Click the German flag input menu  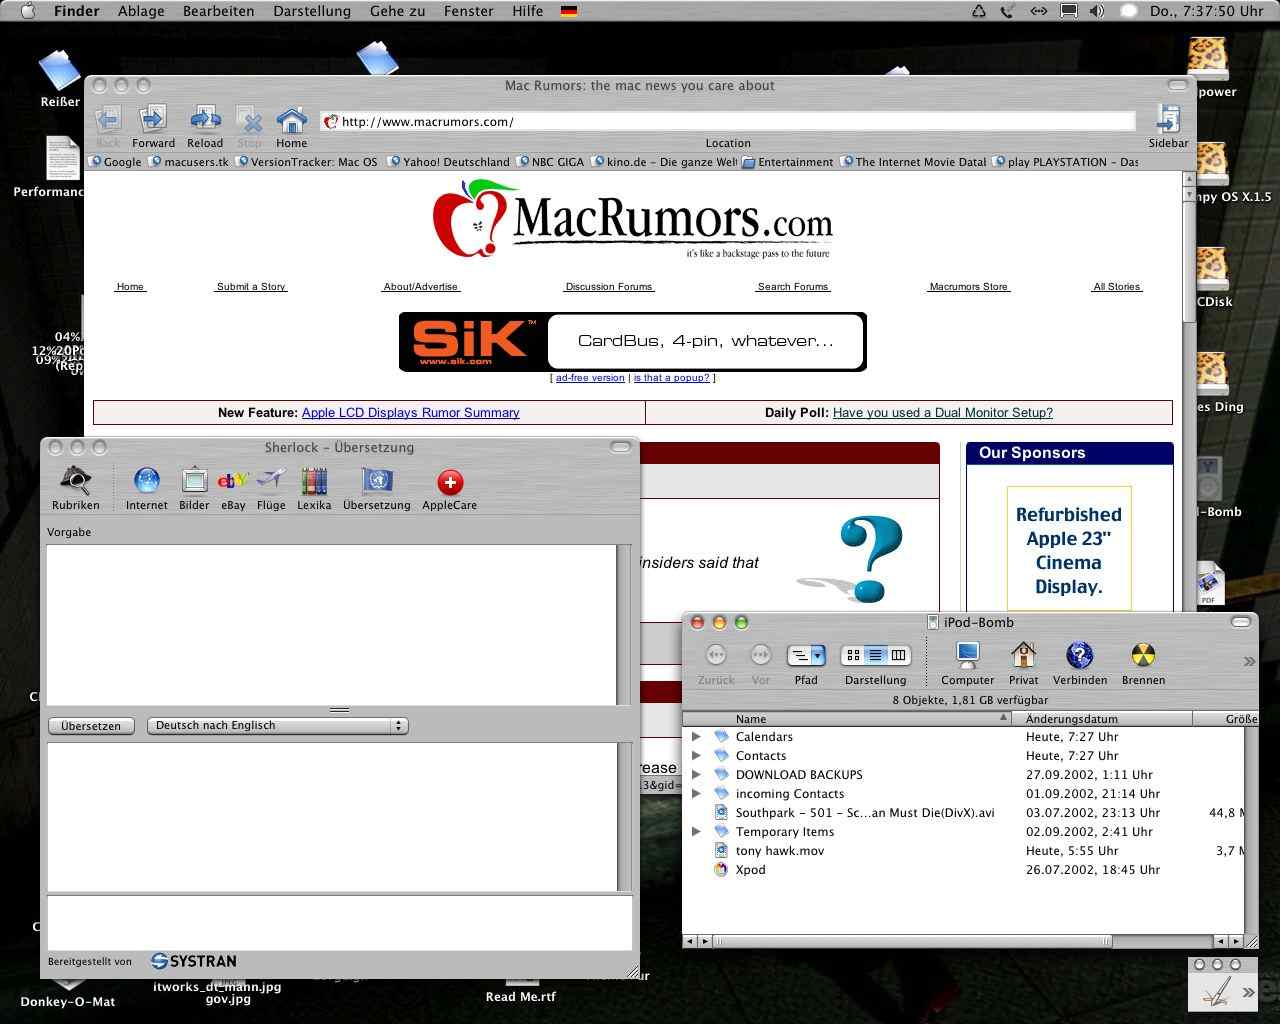[569, 11]
